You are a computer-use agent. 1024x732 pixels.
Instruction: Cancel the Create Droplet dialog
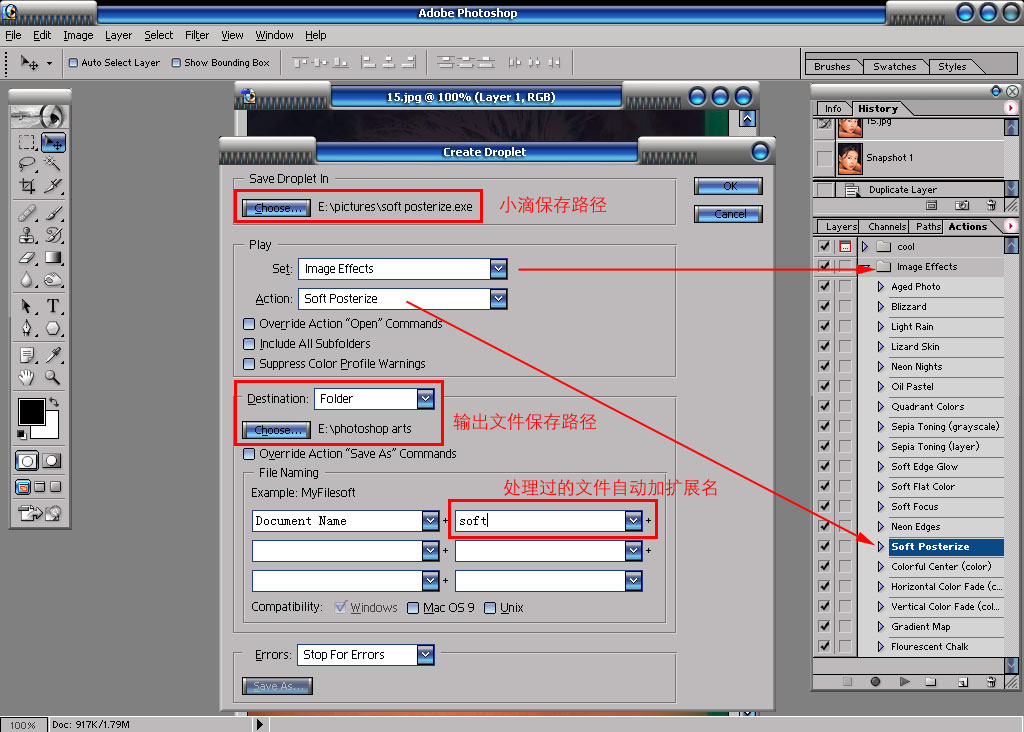click(729, 214)
